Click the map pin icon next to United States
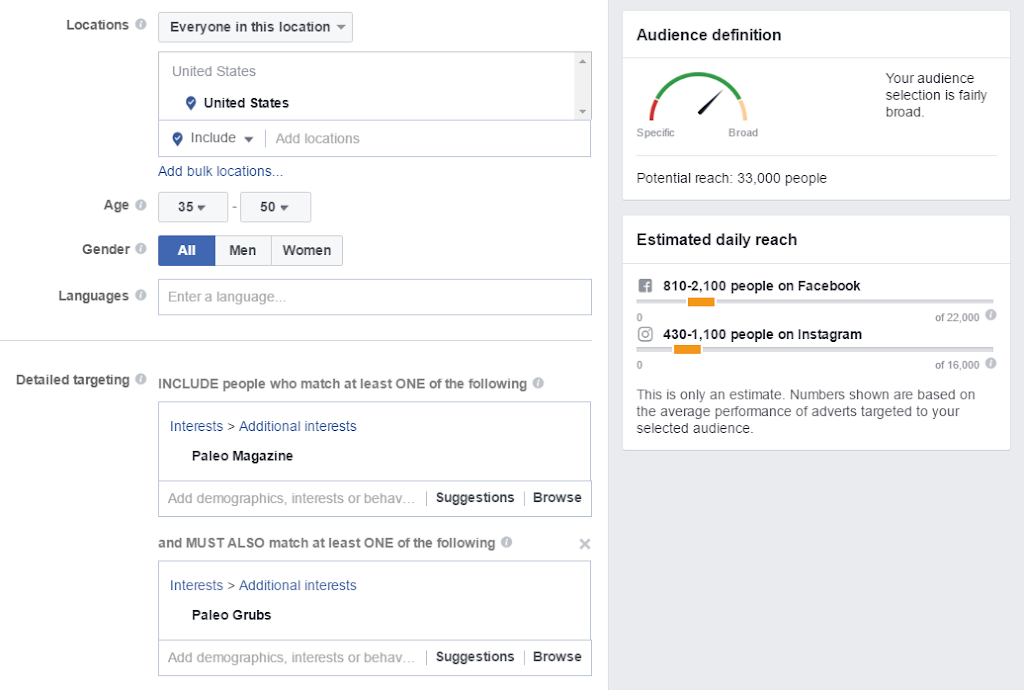 (x=191, y=103)
